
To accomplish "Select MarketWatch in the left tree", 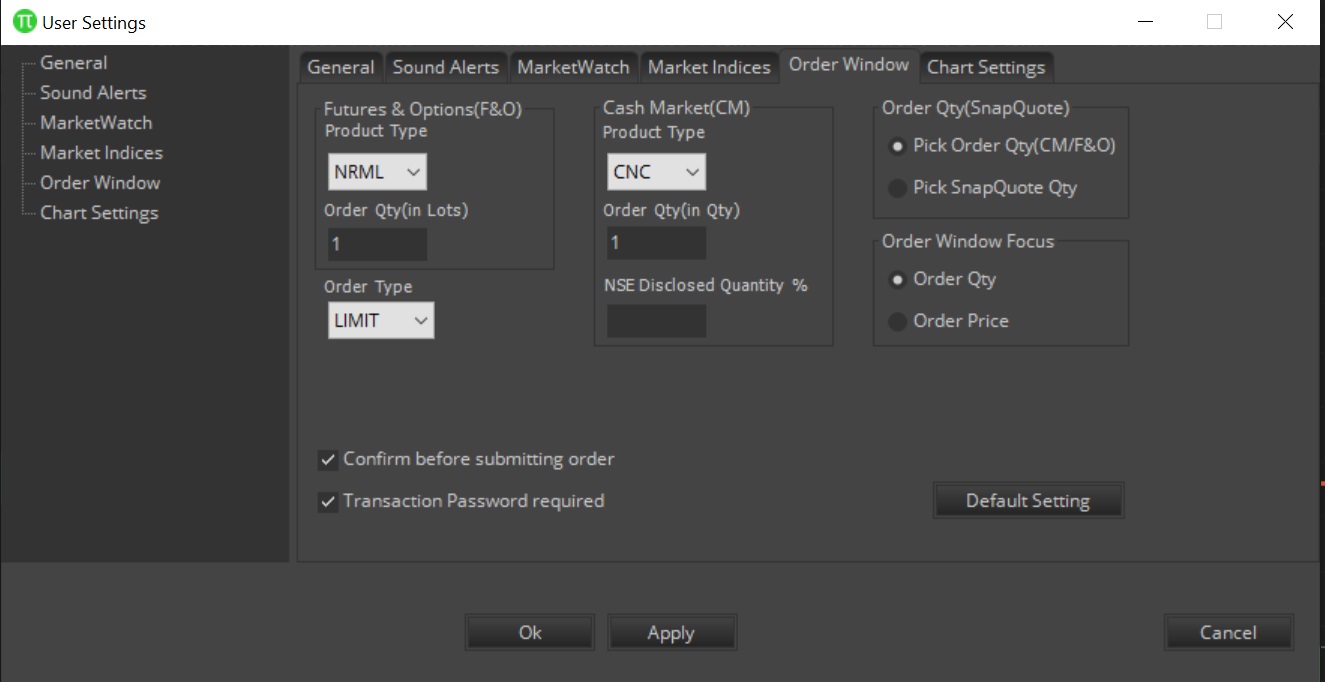I will [96, 123].
